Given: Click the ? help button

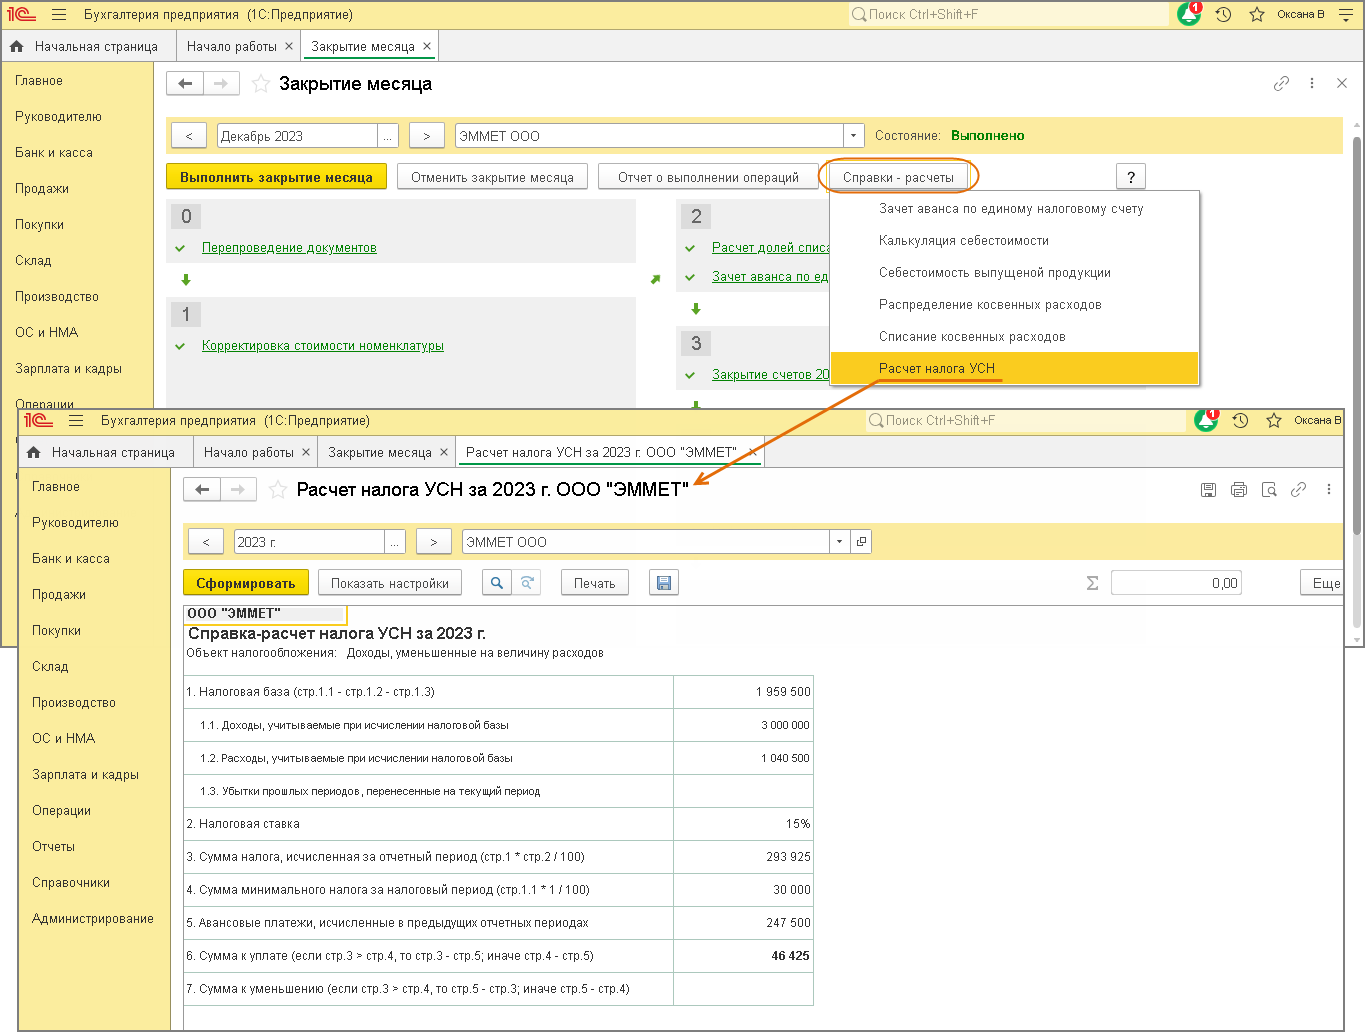Looking at the screenshot, I should point(1131,177).
